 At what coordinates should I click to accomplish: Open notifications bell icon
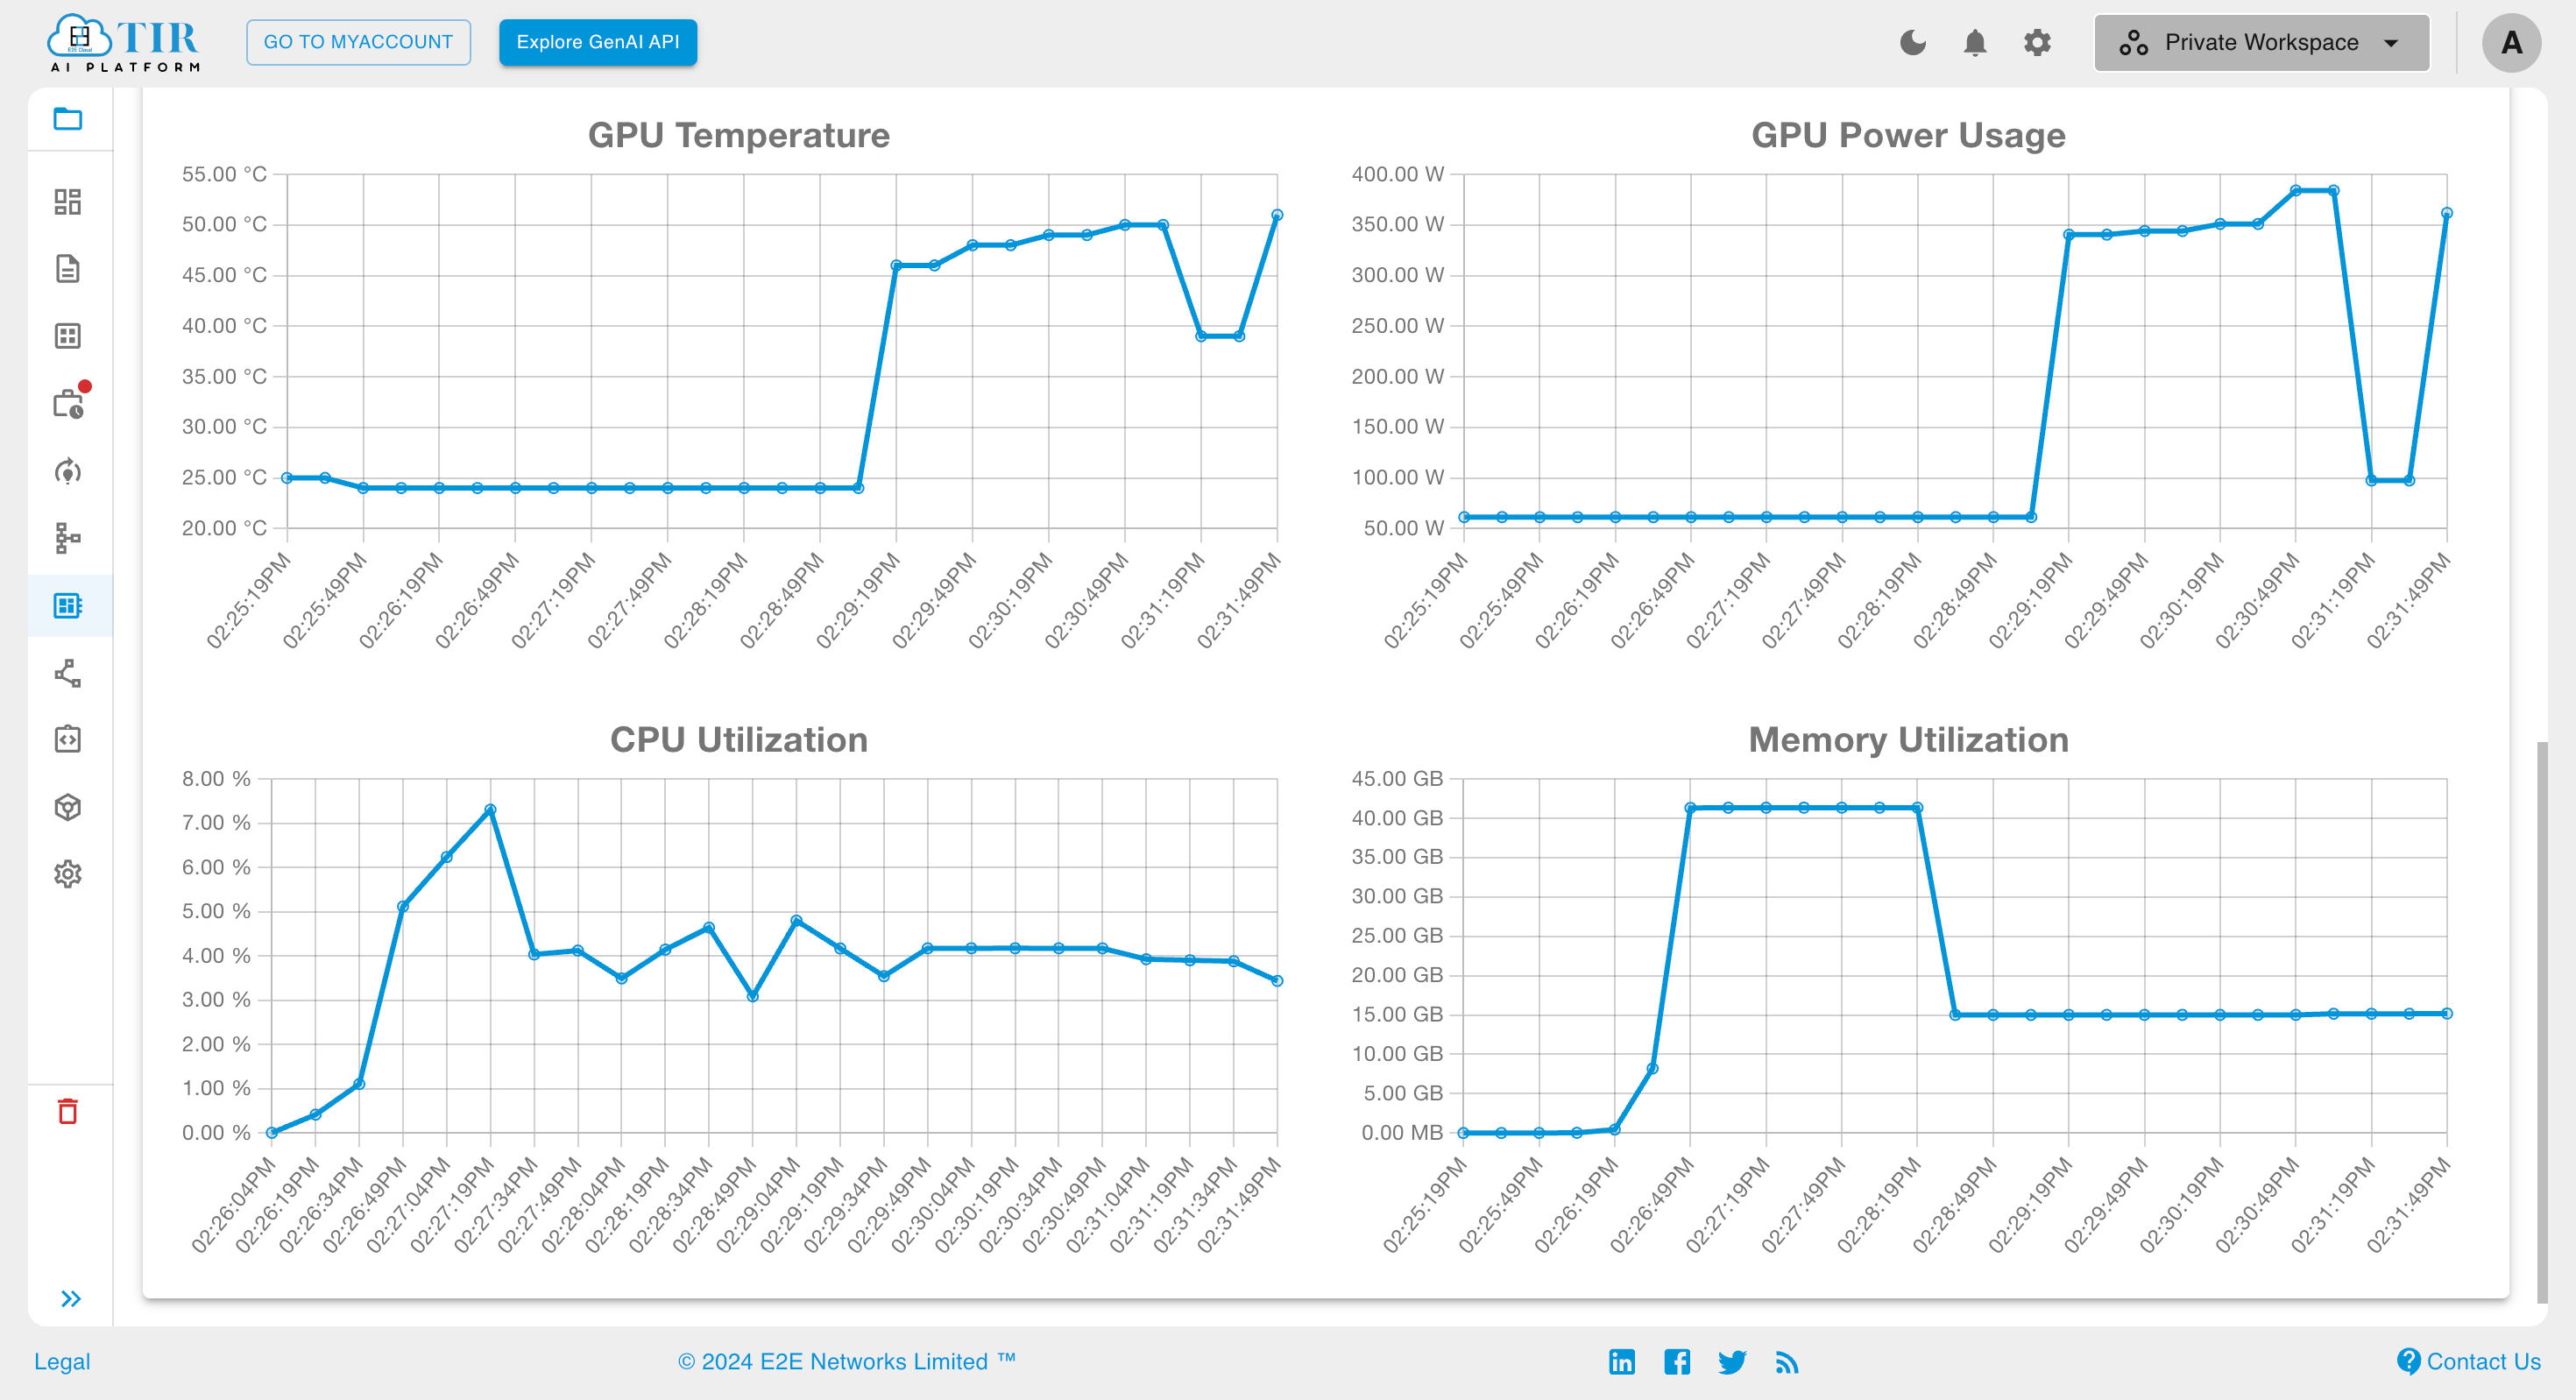[1975, 42]
